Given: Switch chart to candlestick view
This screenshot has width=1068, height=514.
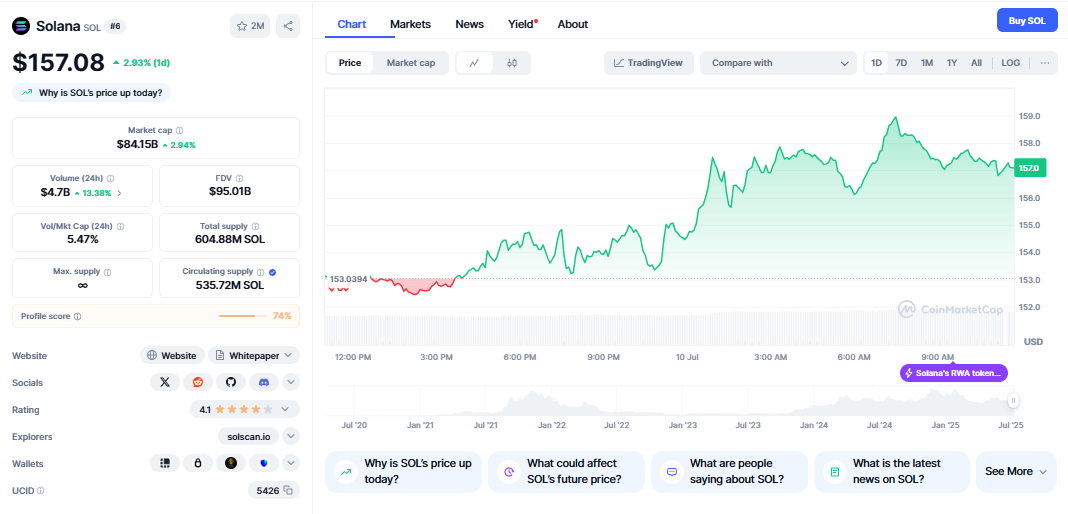Looking at the screenshot, I should pyautogui.click(x=512, y=63).
